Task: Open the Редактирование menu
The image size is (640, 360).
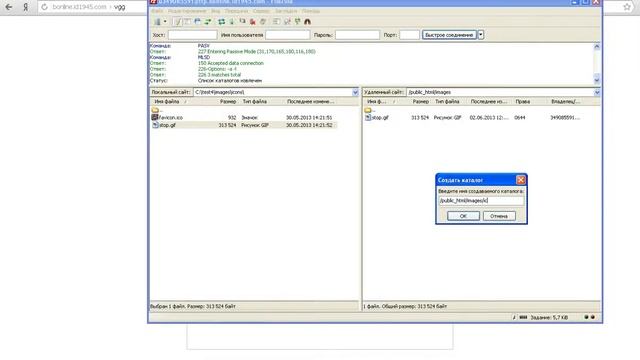Action: point(187,11)
